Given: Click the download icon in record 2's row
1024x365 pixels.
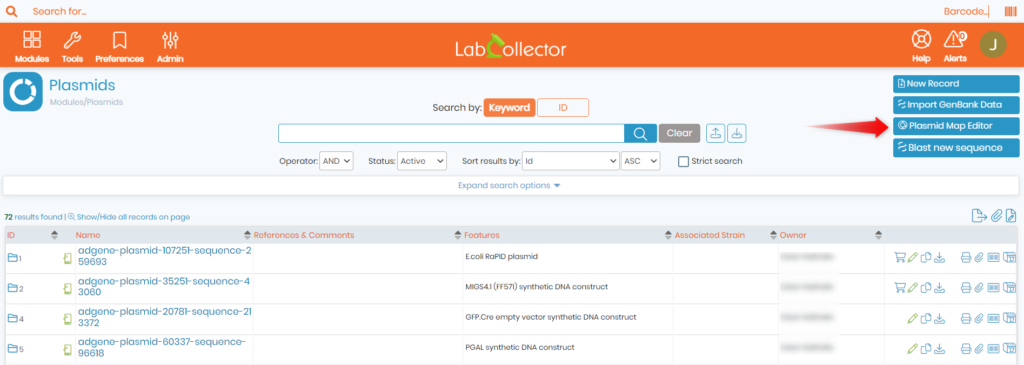Looking at the screenshot, I should [x=940, y=288].
